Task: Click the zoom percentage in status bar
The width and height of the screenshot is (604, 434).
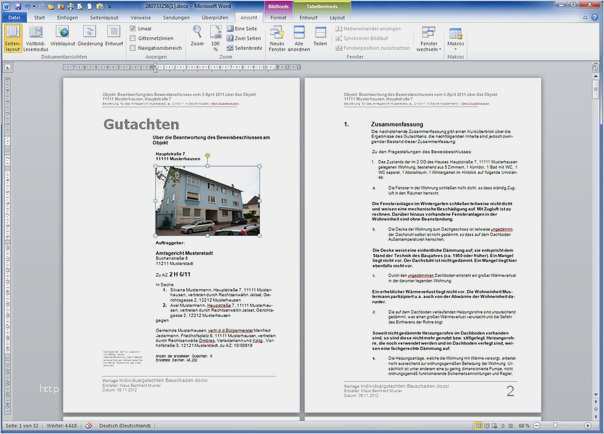Action: (x=523, y=426)
